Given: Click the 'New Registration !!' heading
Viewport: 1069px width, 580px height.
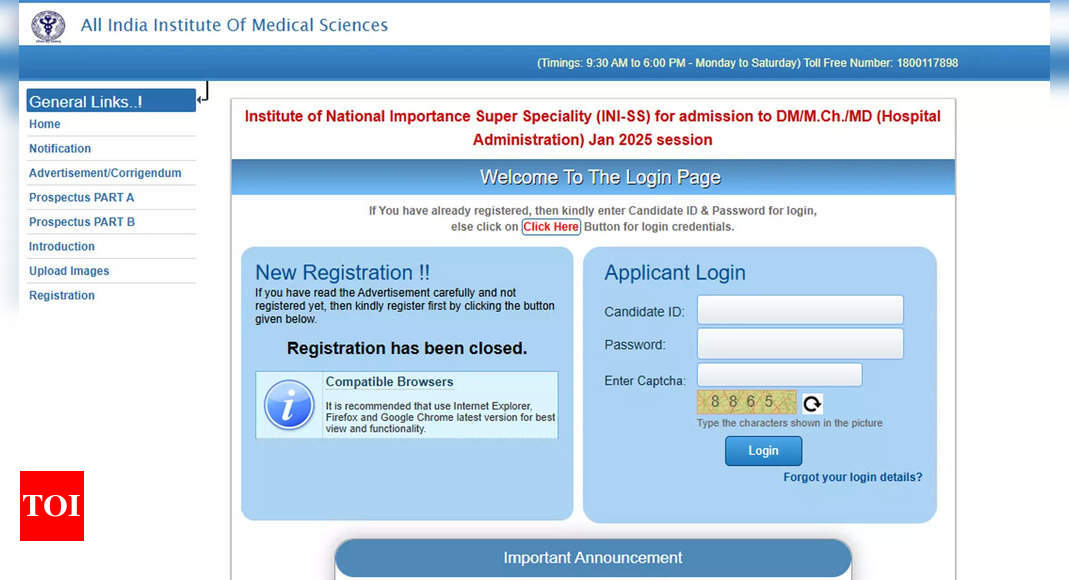Looking at the screenshot, I should pos(342,273).
